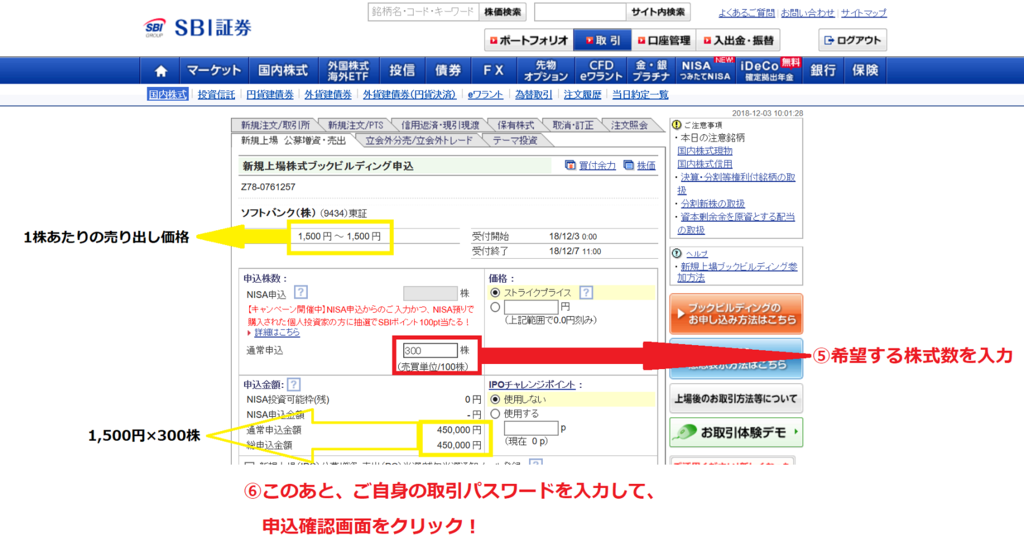The image size is (1024, 551).
Task: Open 口座管理 from the top bar
Action: tap(664, 40)
